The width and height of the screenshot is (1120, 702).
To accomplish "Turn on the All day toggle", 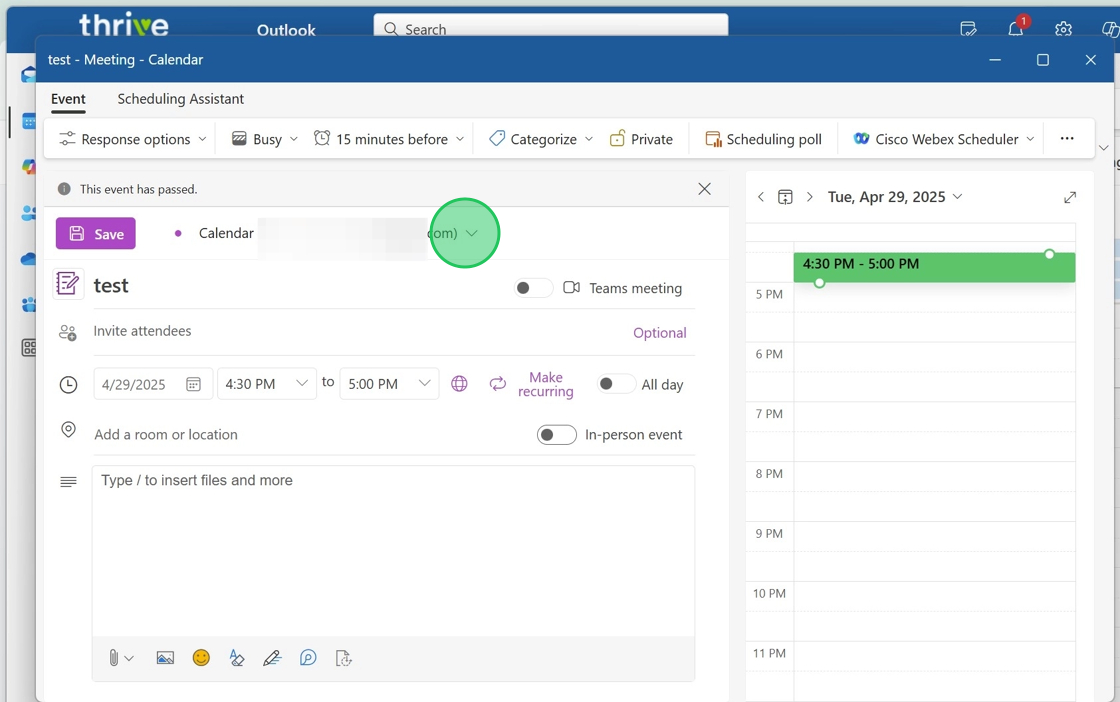I will (615, 384).
